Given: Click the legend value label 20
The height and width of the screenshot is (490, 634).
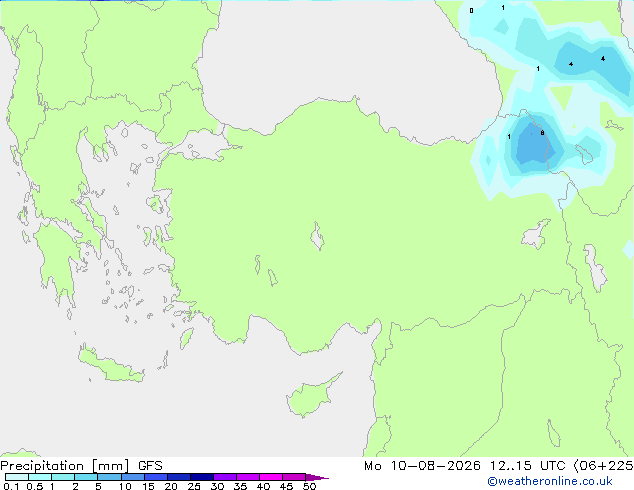Looking at the screenshot, I should pos(171,486).
